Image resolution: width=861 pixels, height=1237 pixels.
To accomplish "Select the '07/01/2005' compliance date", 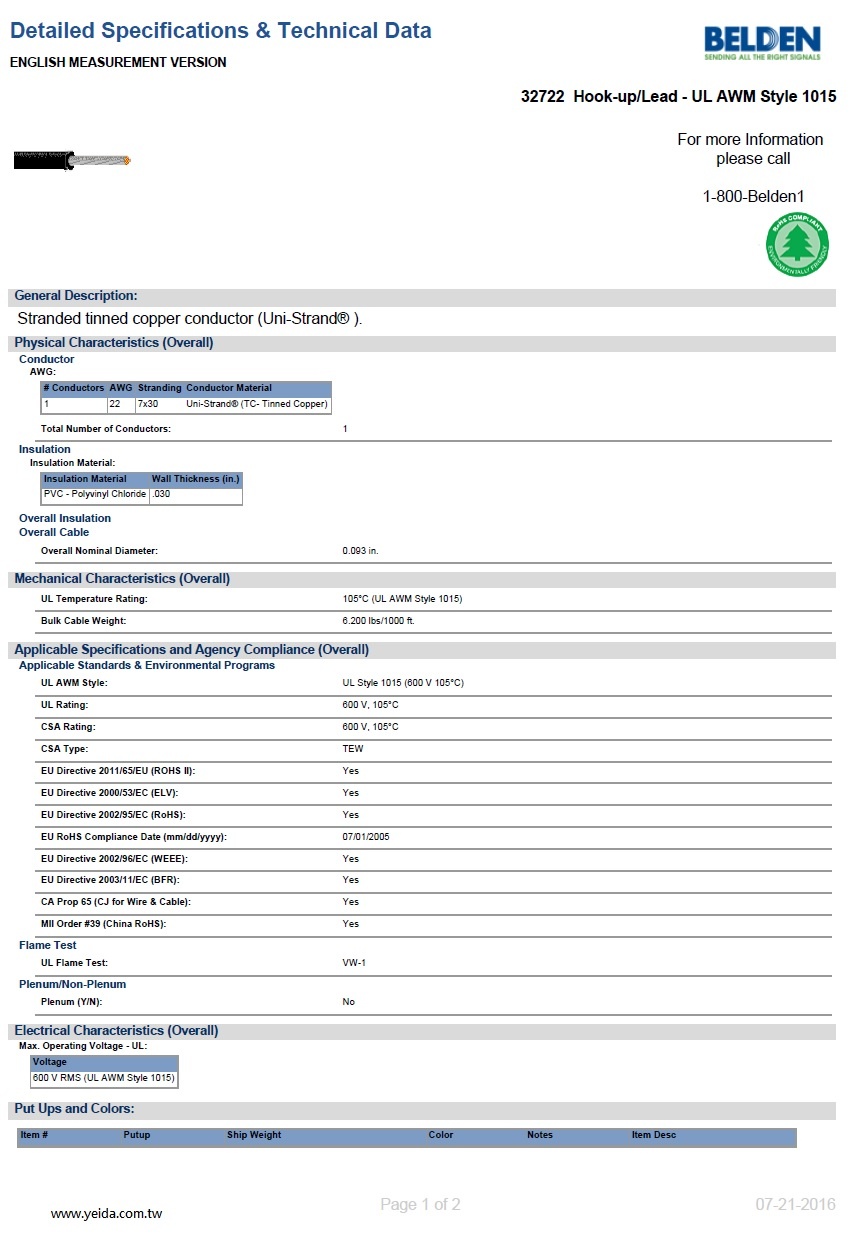I will (366, 837).
